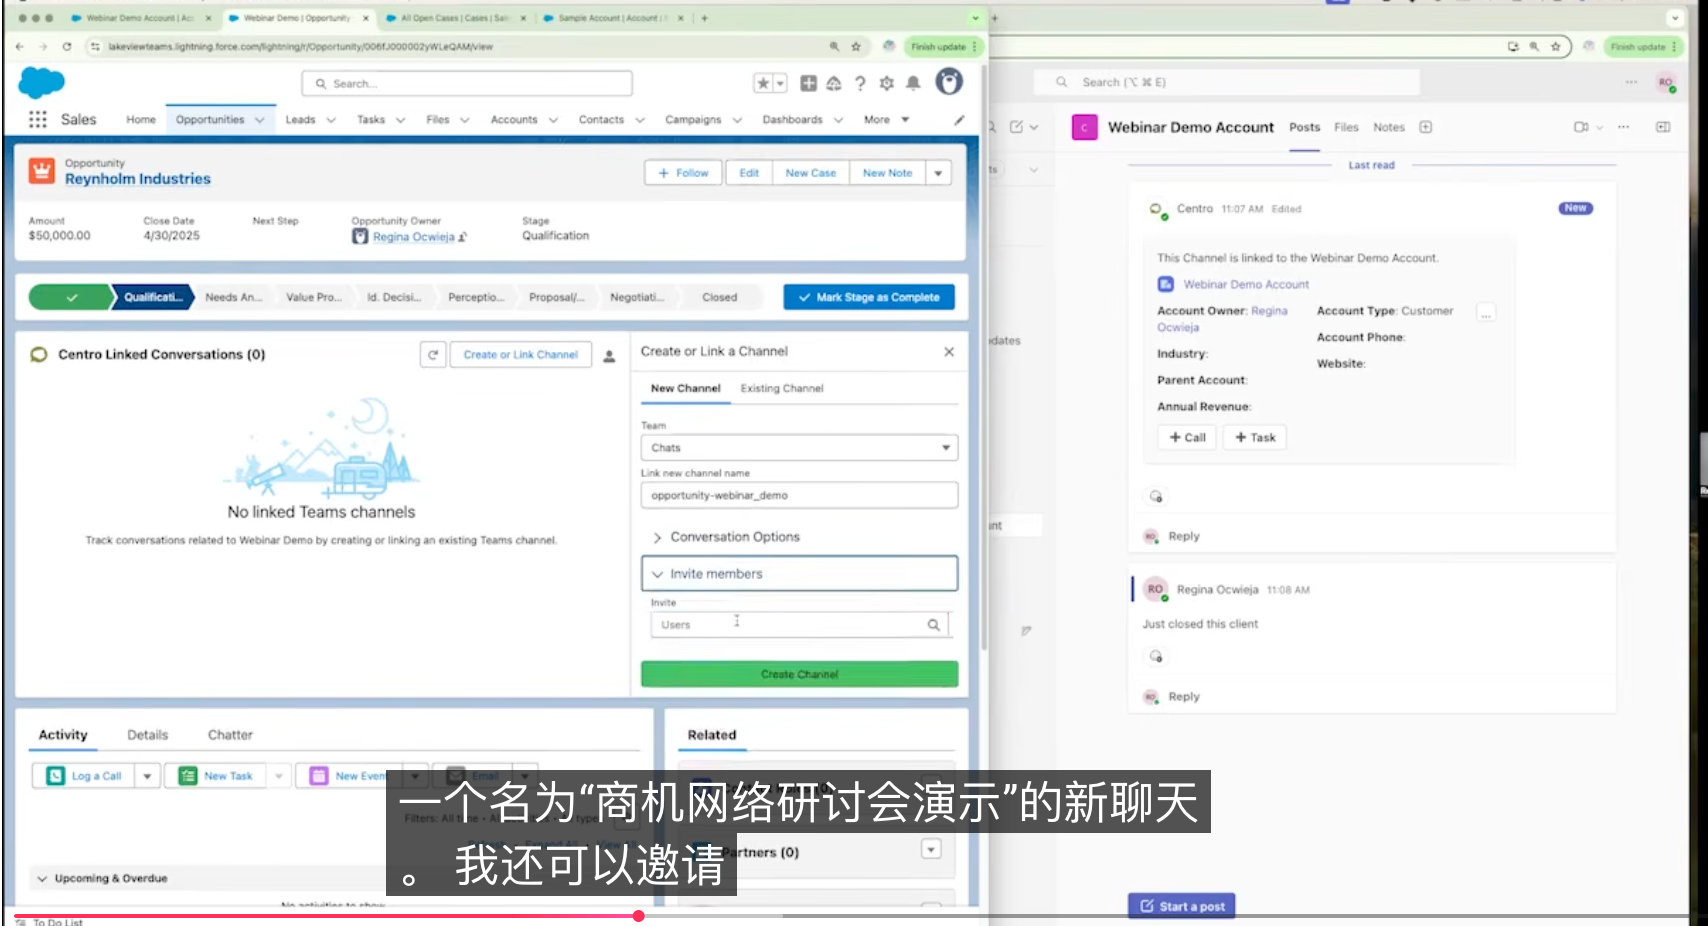The height and width of the screenshot is (926, 1708).
Task: Switch to the Chatter tab
Action: (230, 735)
